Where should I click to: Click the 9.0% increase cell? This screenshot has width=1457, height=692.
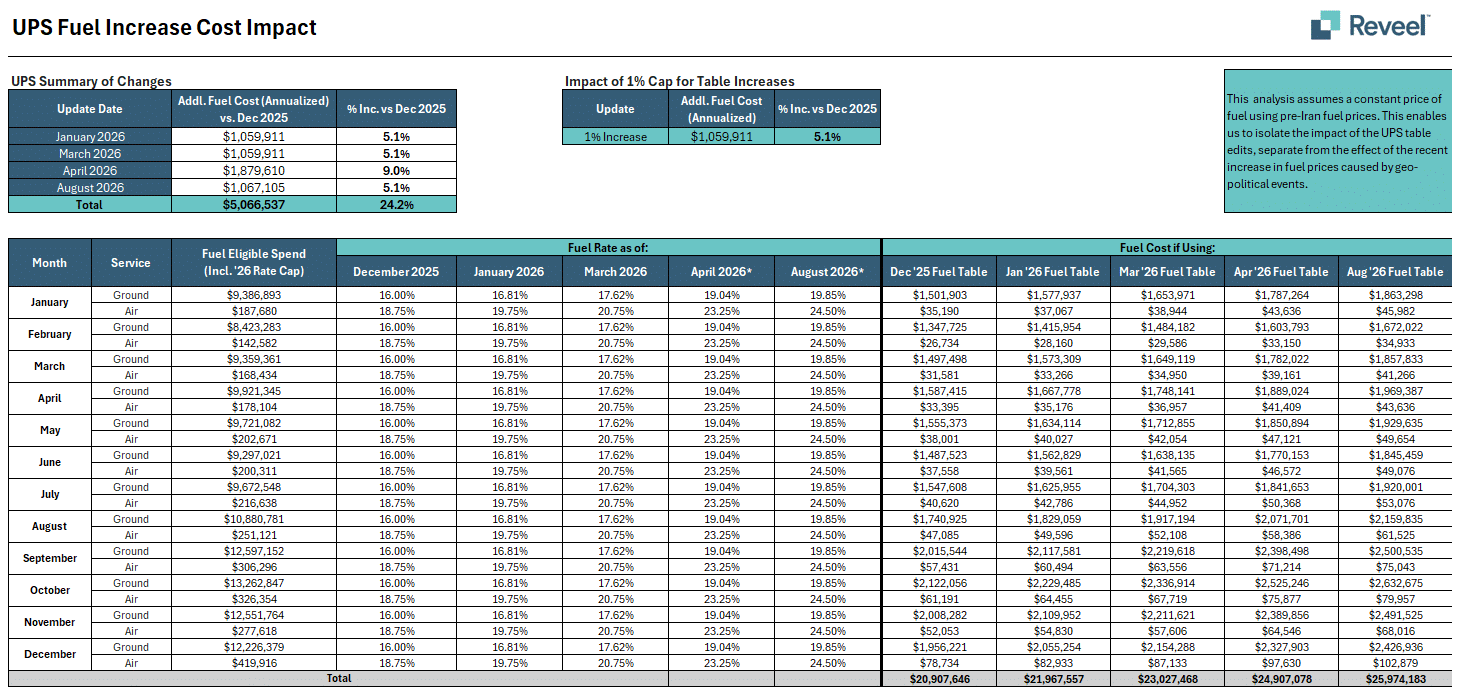click(396, 171)
